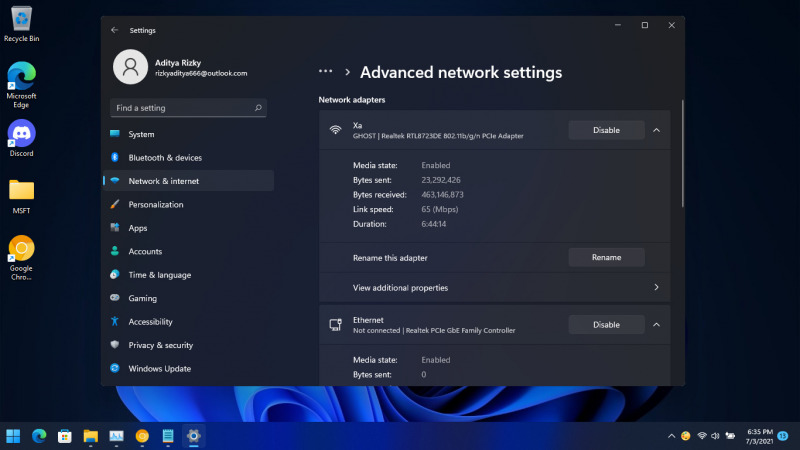Click the Advanced network settings title

461,72
